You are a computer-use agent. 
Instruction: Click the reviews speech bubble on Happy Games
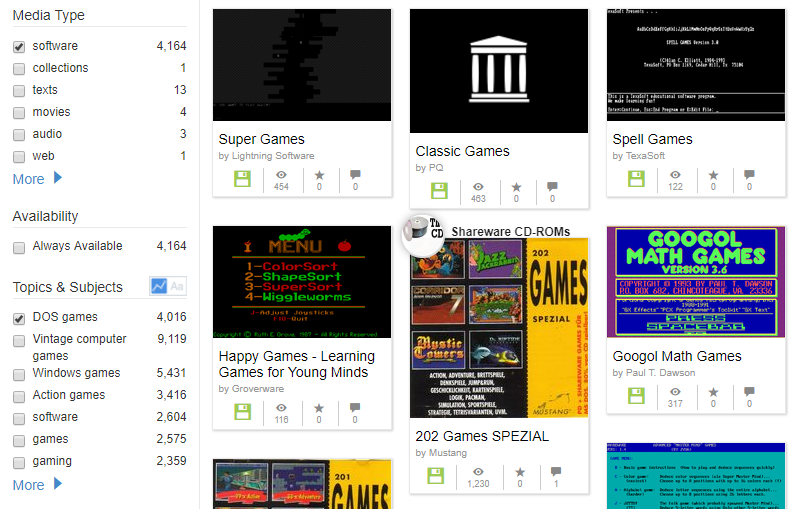(355, 408)
